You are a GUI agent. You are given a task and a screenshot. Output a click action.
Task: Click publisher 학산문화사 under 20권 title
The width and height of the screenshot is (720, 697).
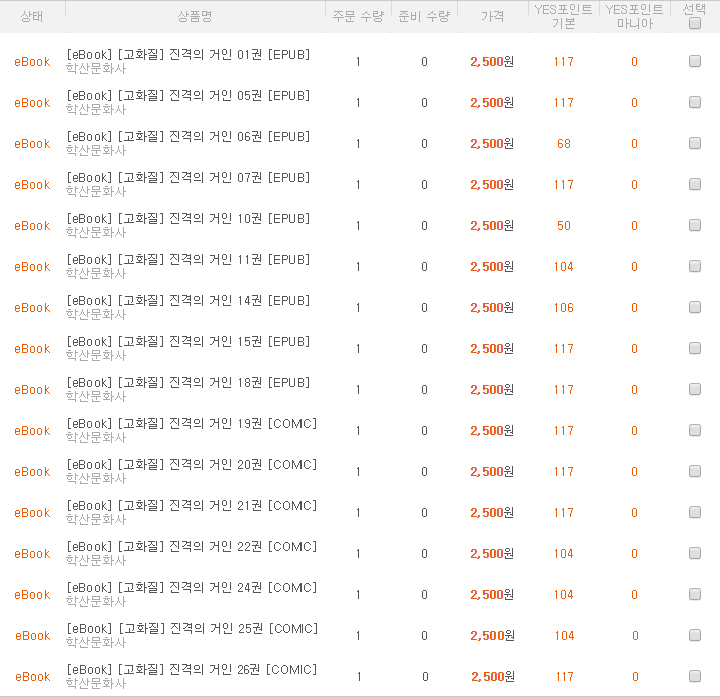(x=96, y=478)
